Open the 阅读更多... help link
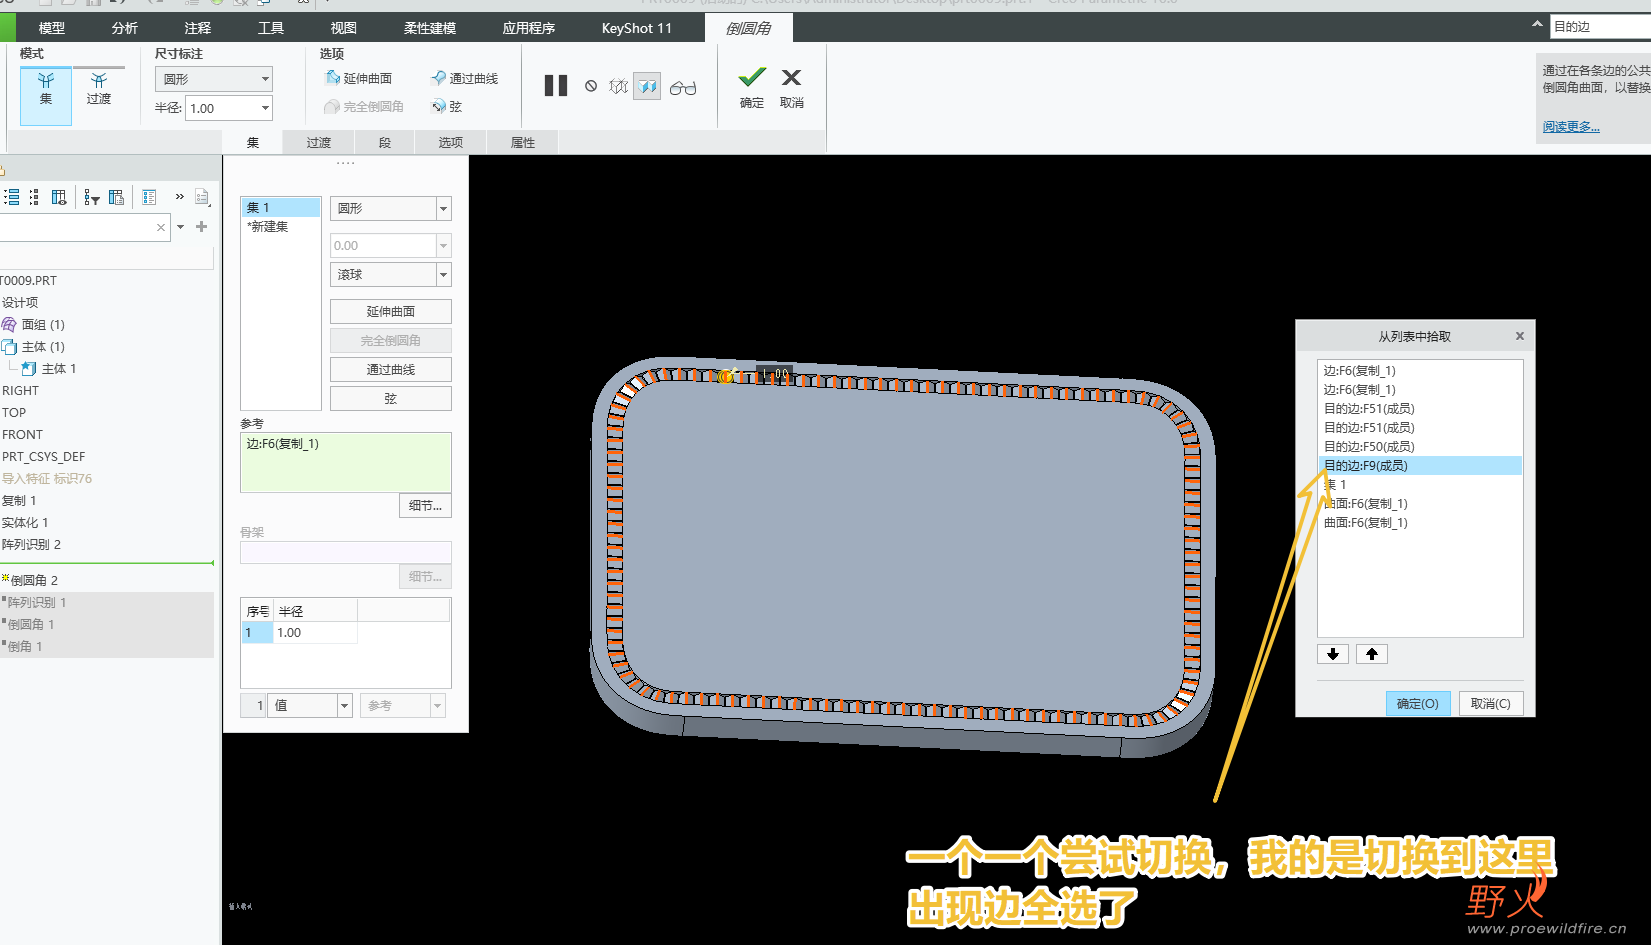1651x945 pixels. (x=1571, y=127)
